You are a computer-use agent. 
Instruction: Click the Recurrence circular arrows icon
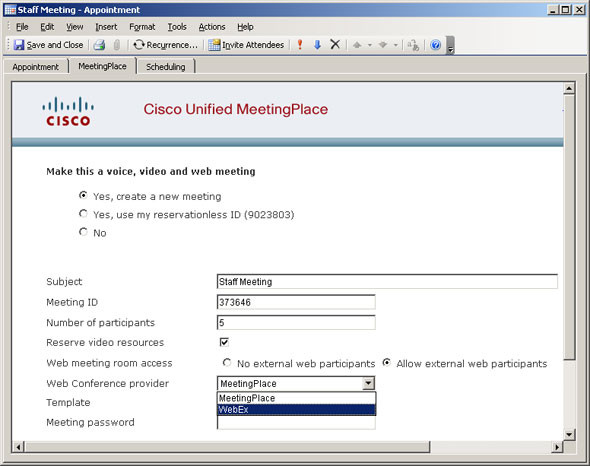tap(139, 44)
